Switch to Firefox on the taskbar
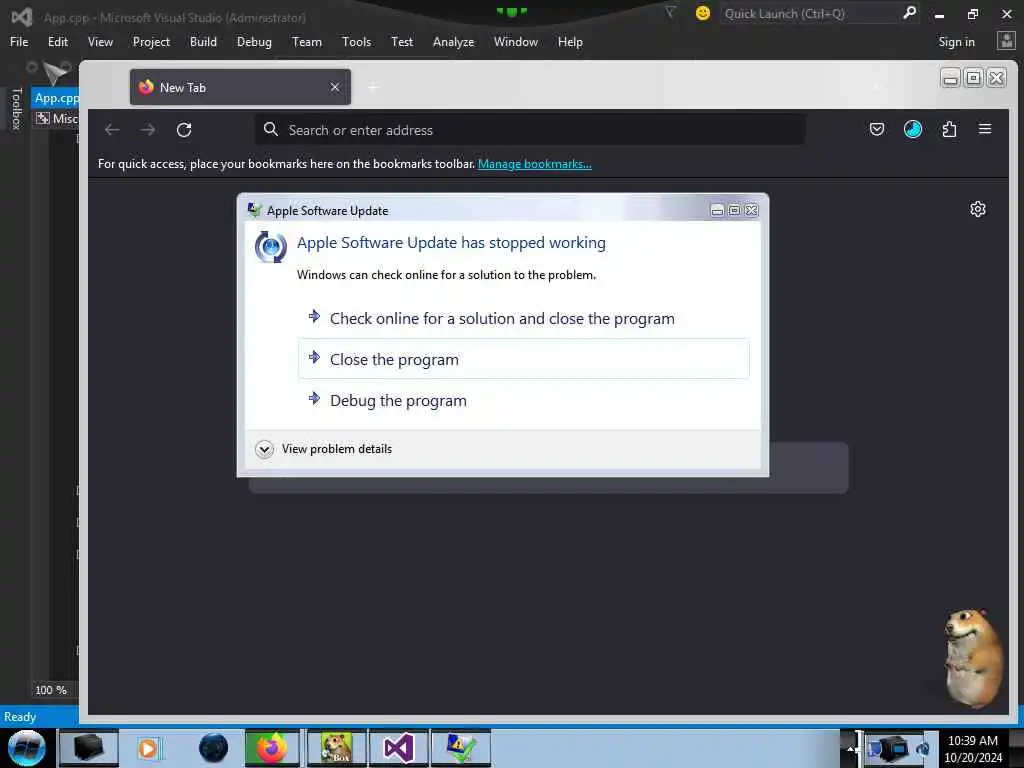The width and height of the screenshot is (1024, 768). coord(272,748)
